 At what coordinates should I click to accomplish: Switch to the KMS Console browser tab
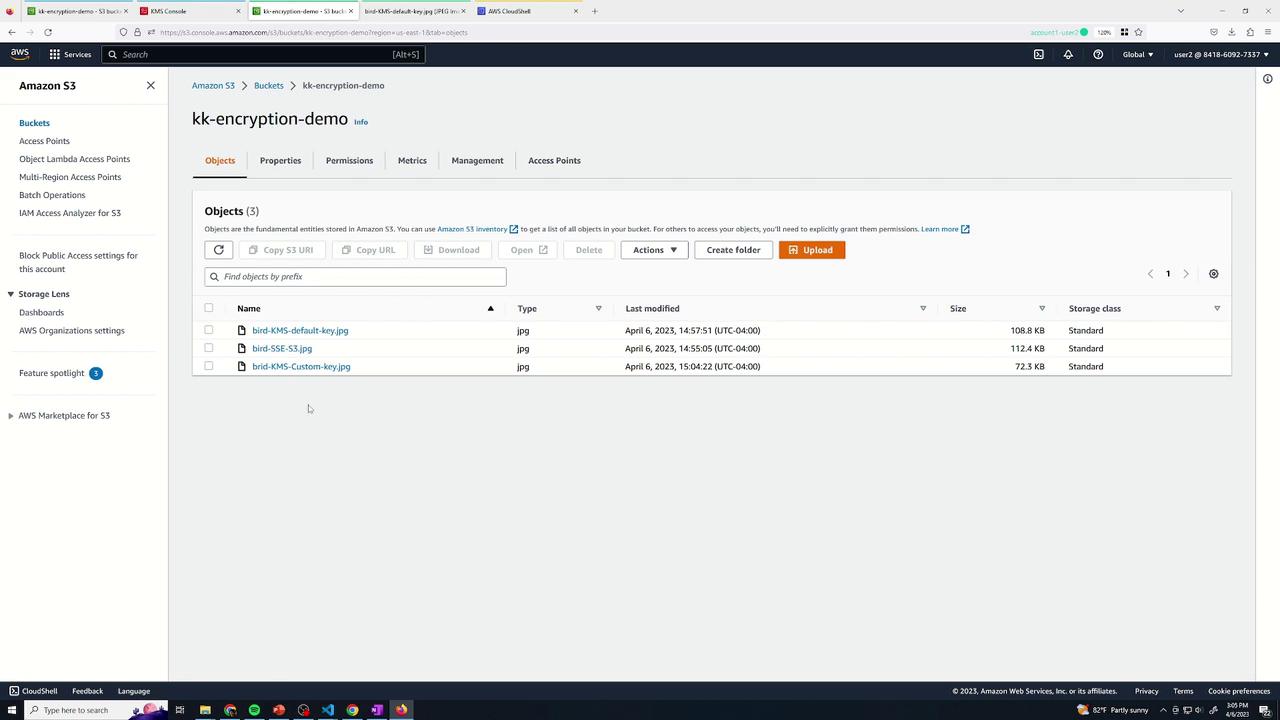point(188,11)
